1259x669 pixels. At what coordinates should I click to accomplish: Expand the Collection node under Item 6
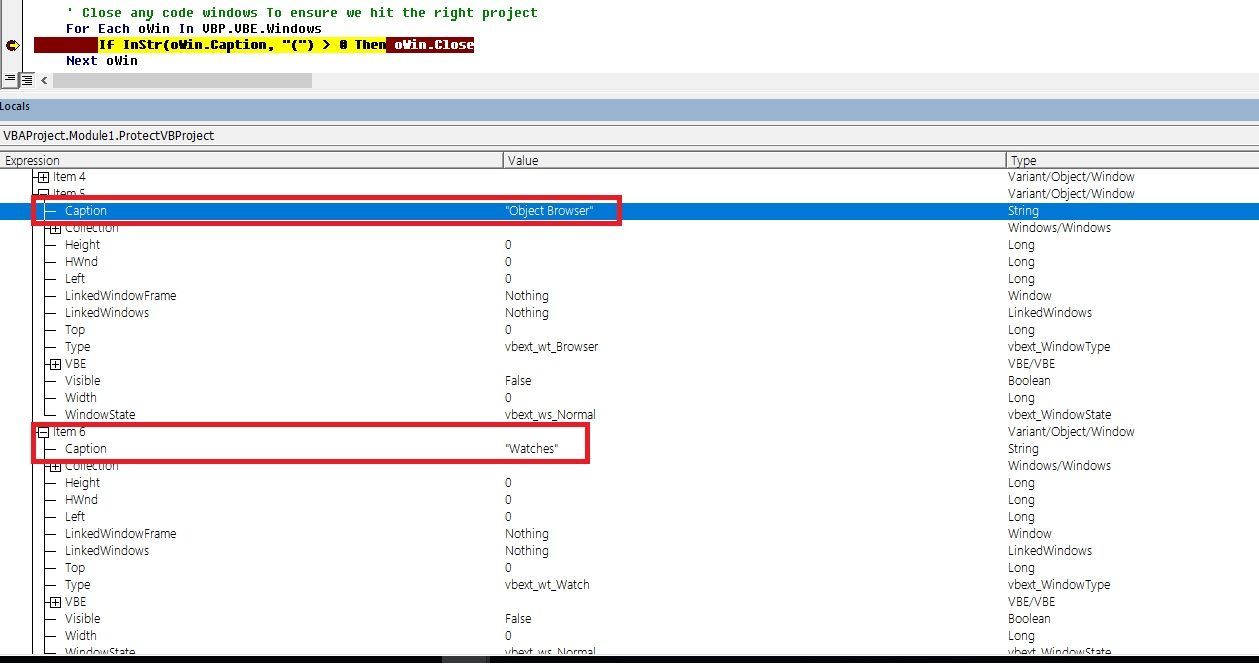click(55, 466)
